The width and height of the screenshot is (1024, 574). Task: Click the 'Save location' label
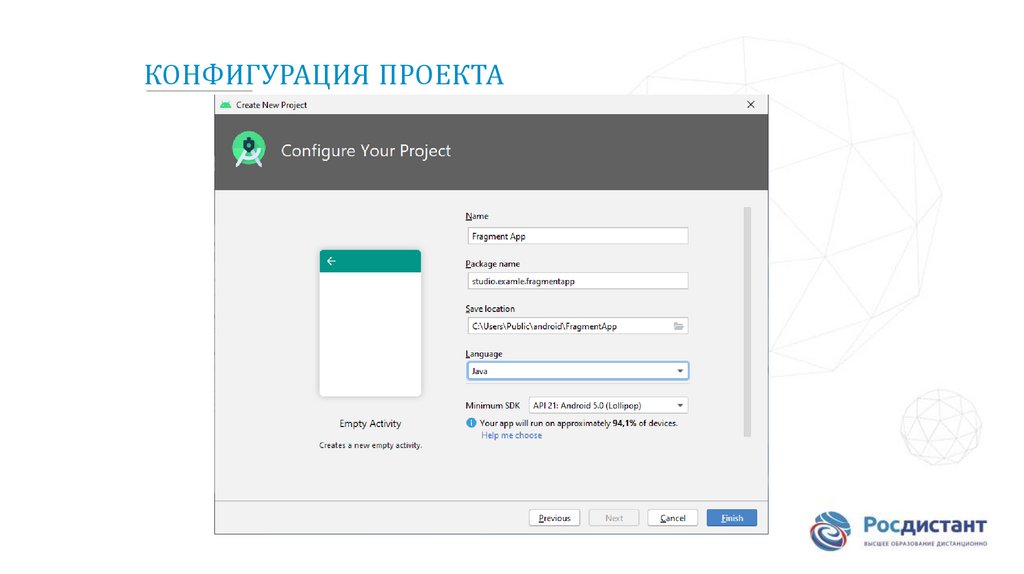(x=490, y=308)
